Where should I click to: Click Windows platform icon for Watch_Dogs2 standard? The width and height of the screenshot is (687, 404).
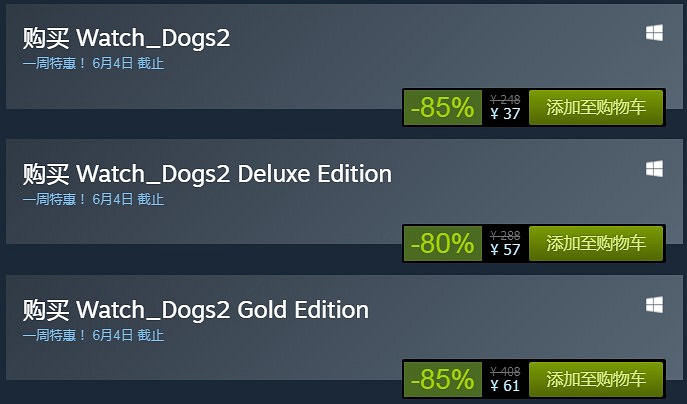click(654, 33)
